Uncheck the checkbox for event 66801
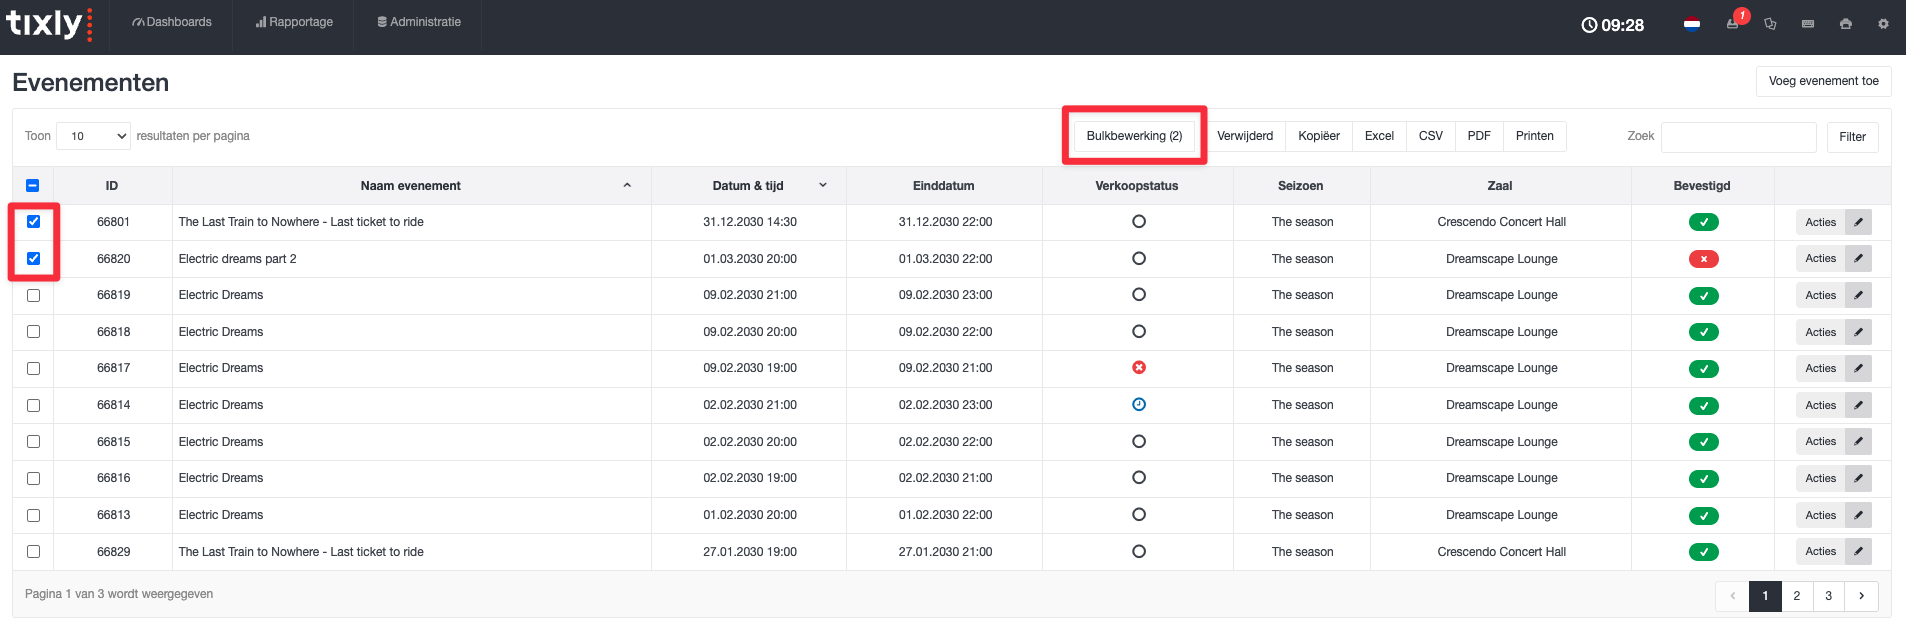1906x642 pixels. click(33, 222)
